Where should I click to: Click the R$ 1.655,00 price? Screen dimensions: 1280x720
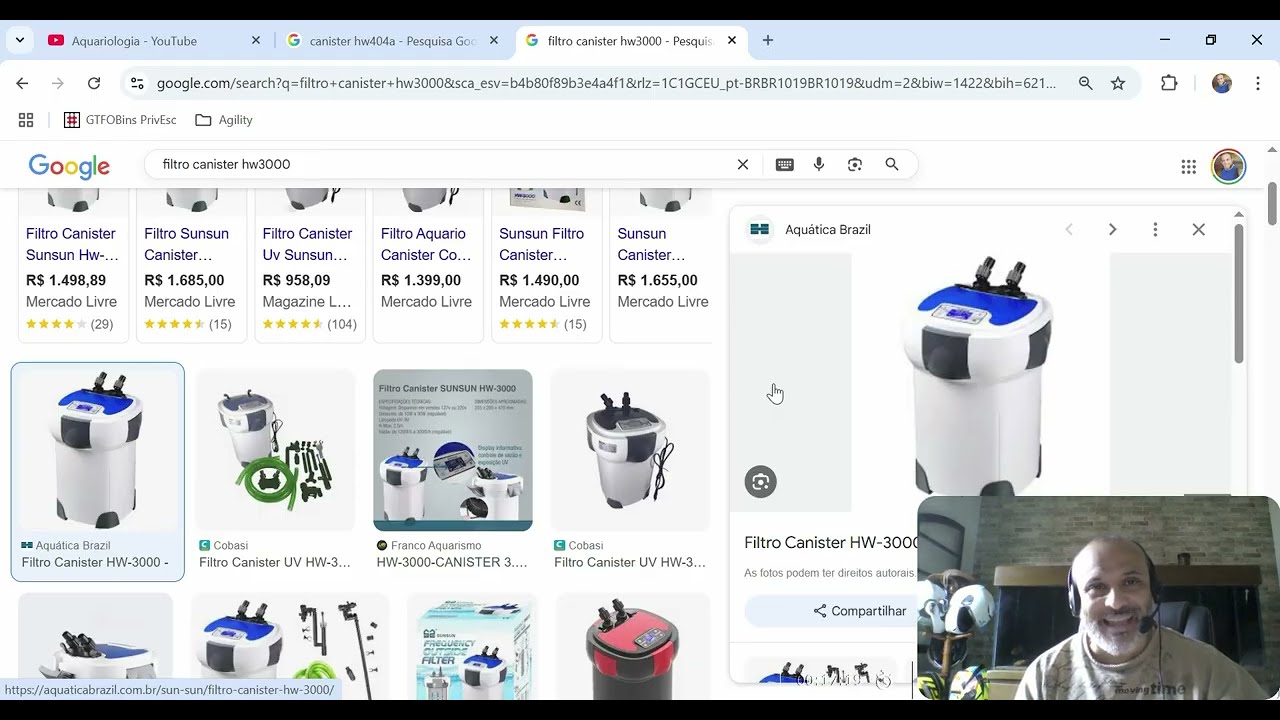point(657,281)
